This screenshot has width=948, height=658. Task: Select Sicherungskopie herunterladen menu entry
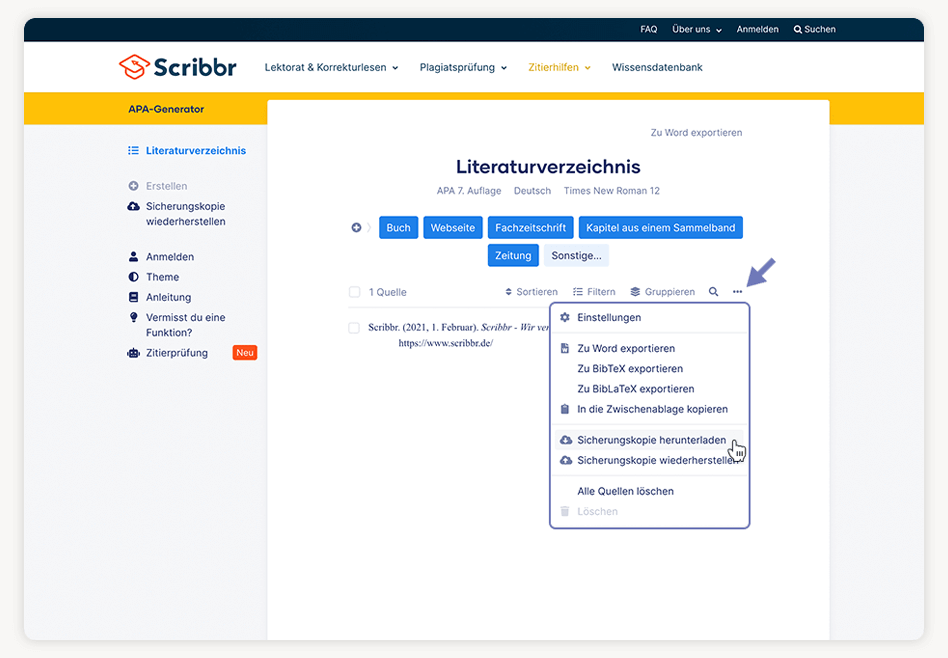click(650, 440)
